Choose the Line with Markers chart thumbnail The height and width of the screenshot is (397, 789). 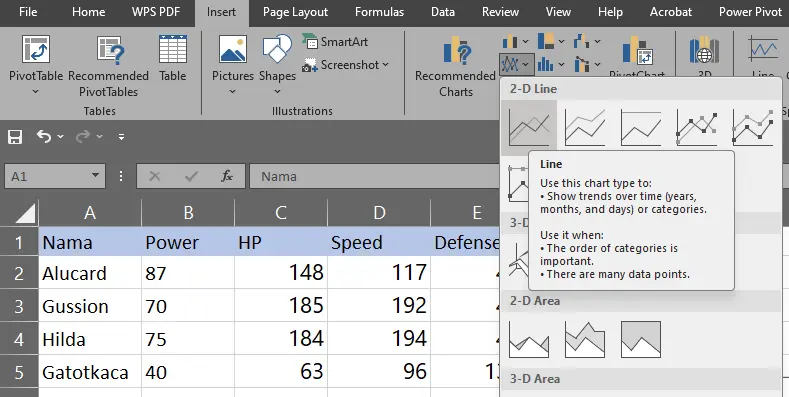click(x=697, y=128)
